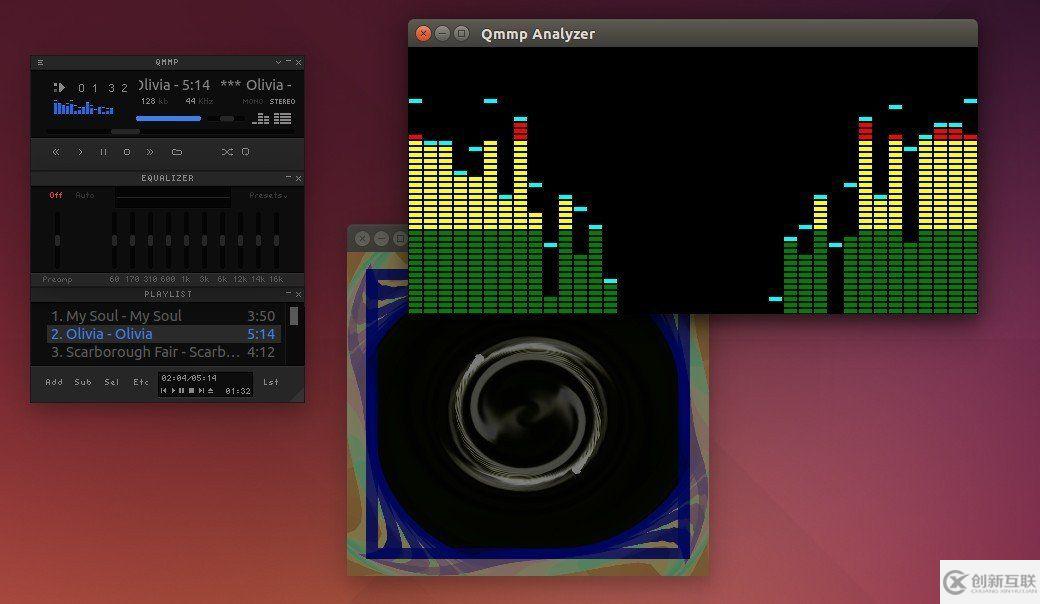Toggle the playlist window button icon
Viewport: 1040px width, 604px height.
point(284,119)
